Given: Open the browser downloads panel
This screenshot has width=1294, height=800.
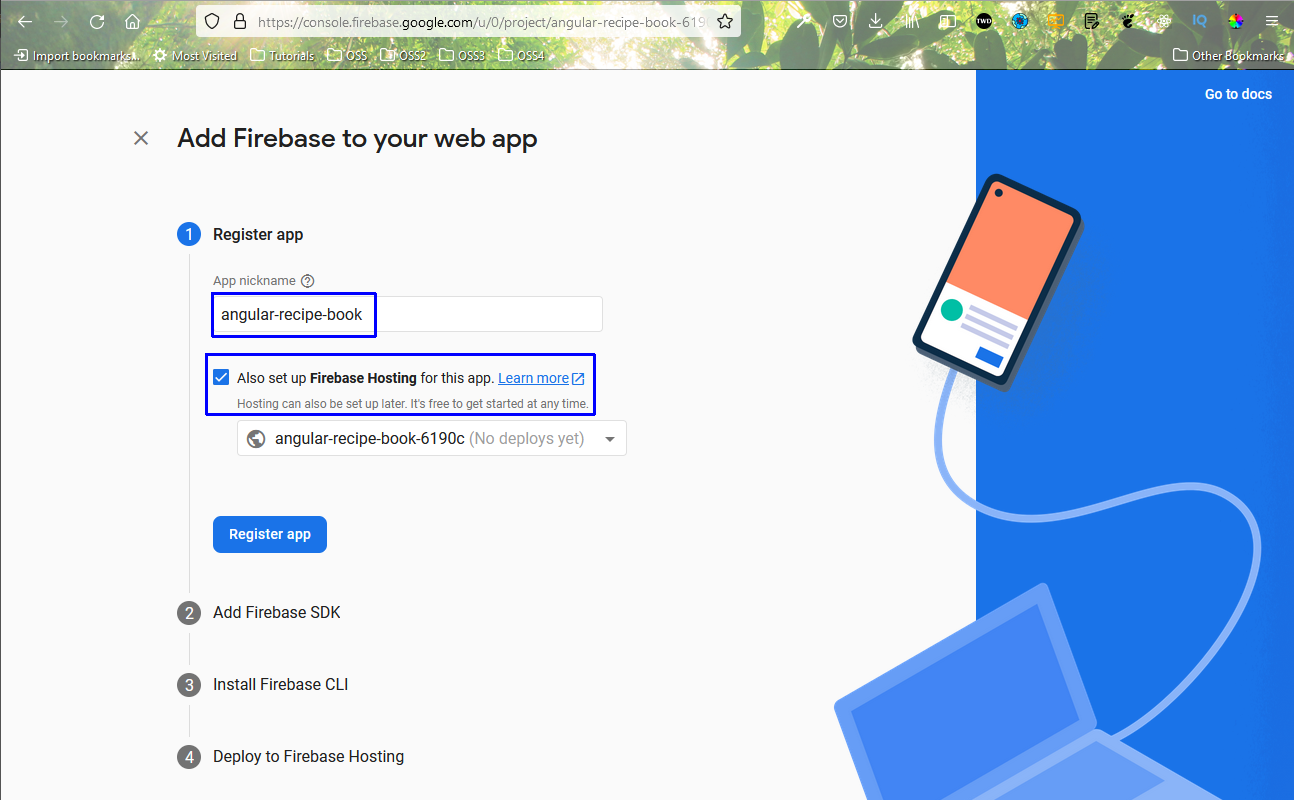Looking at the screenshot, I should (876, 21).
